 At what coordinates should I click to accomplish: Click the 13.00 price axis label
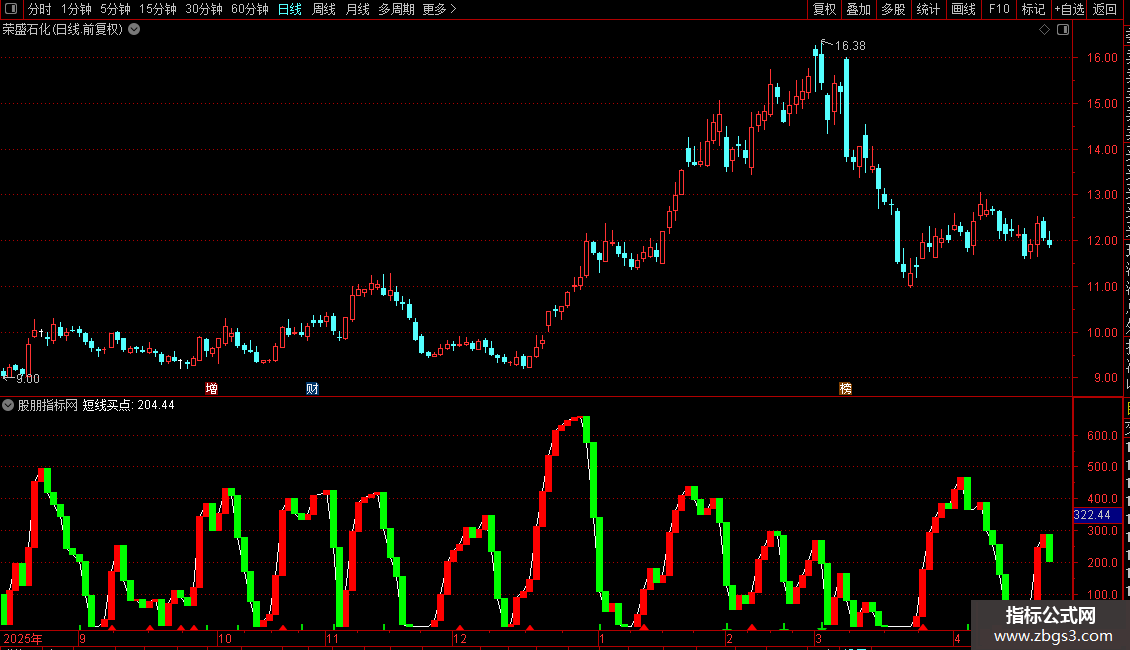coord(1102,195)
